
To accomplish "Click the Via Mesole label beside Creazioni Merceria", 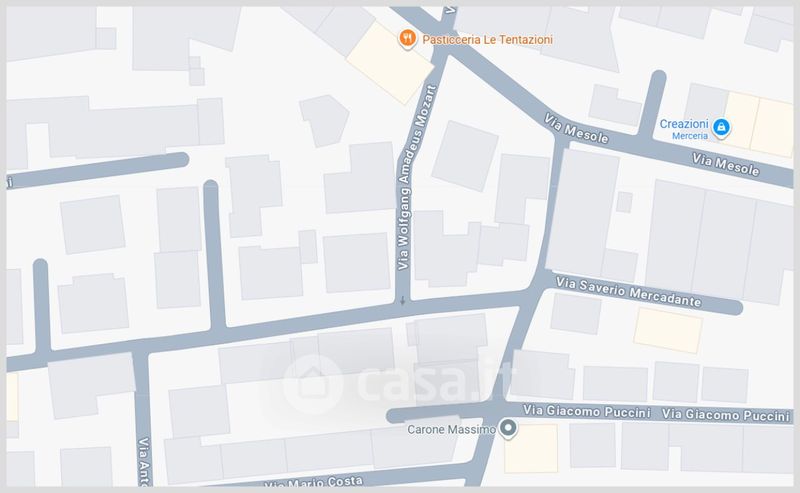I will point(726,164).
